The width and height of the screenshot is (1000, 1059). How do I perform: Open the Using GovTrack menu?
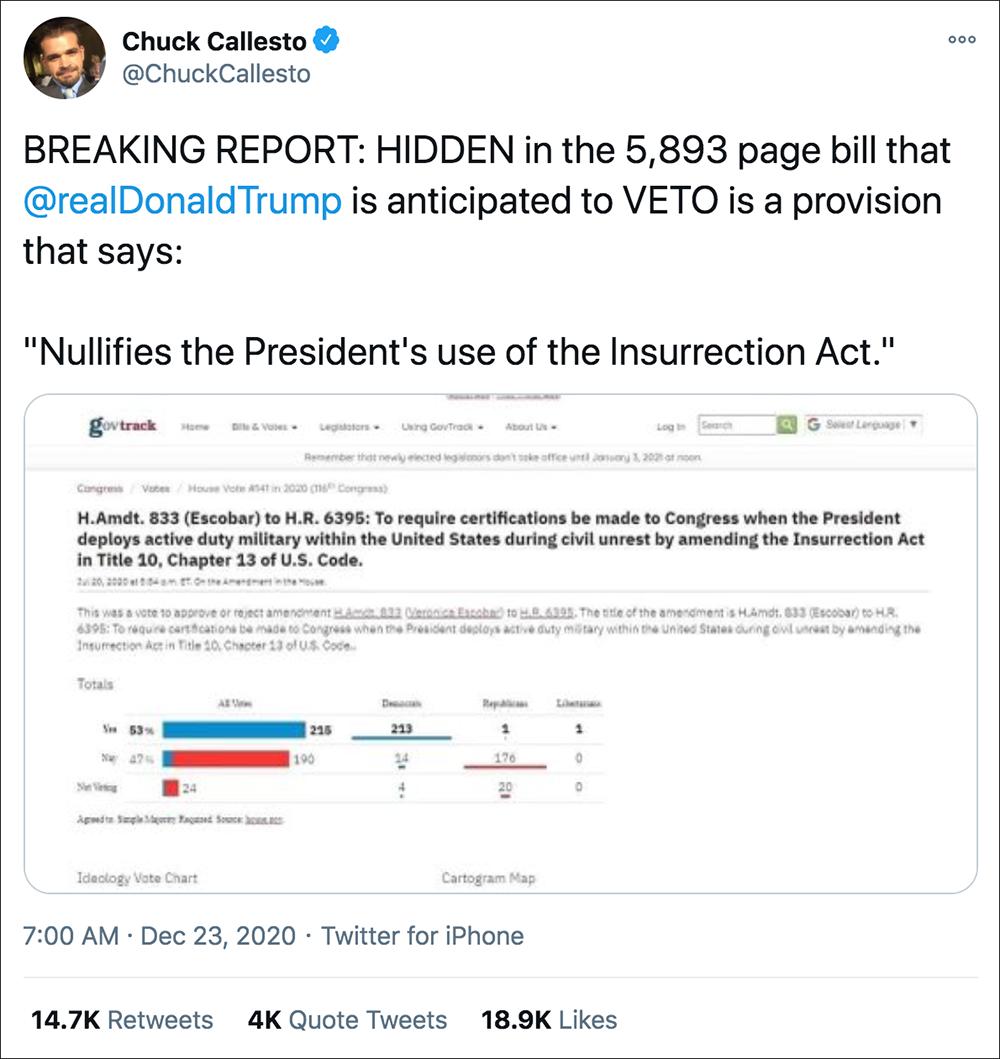point(442,427)
